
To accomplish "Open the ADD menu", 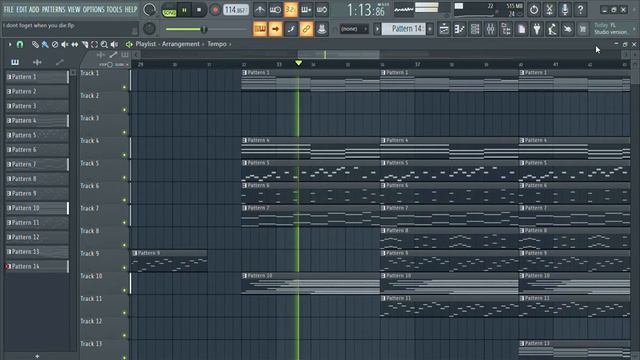I will coord(34,9).
